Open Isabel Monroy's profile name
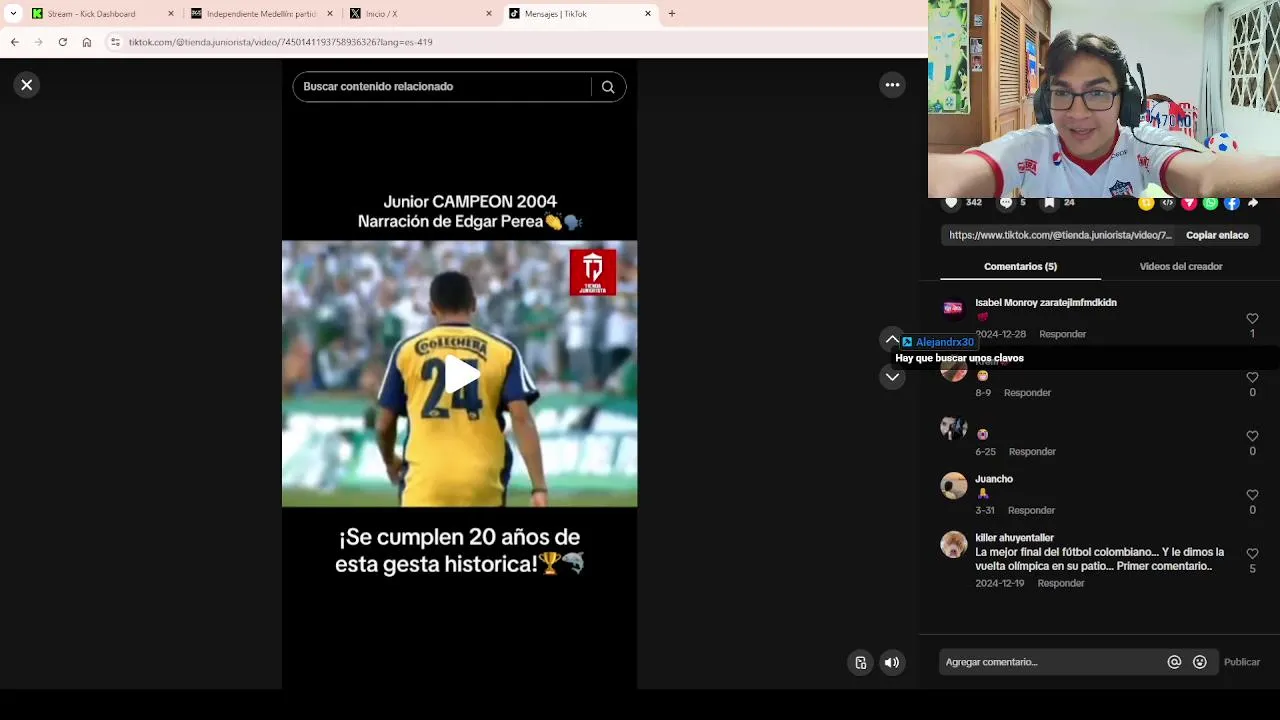The height and width of the screenshot is (720, 1280). pyautogui.click(x=1046, y=302)
